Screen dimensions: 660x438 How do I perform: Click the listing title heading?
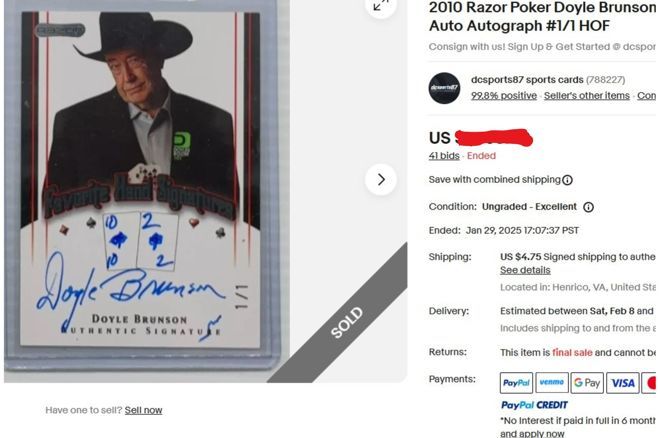pyautogui.click(x=542, y=16)
